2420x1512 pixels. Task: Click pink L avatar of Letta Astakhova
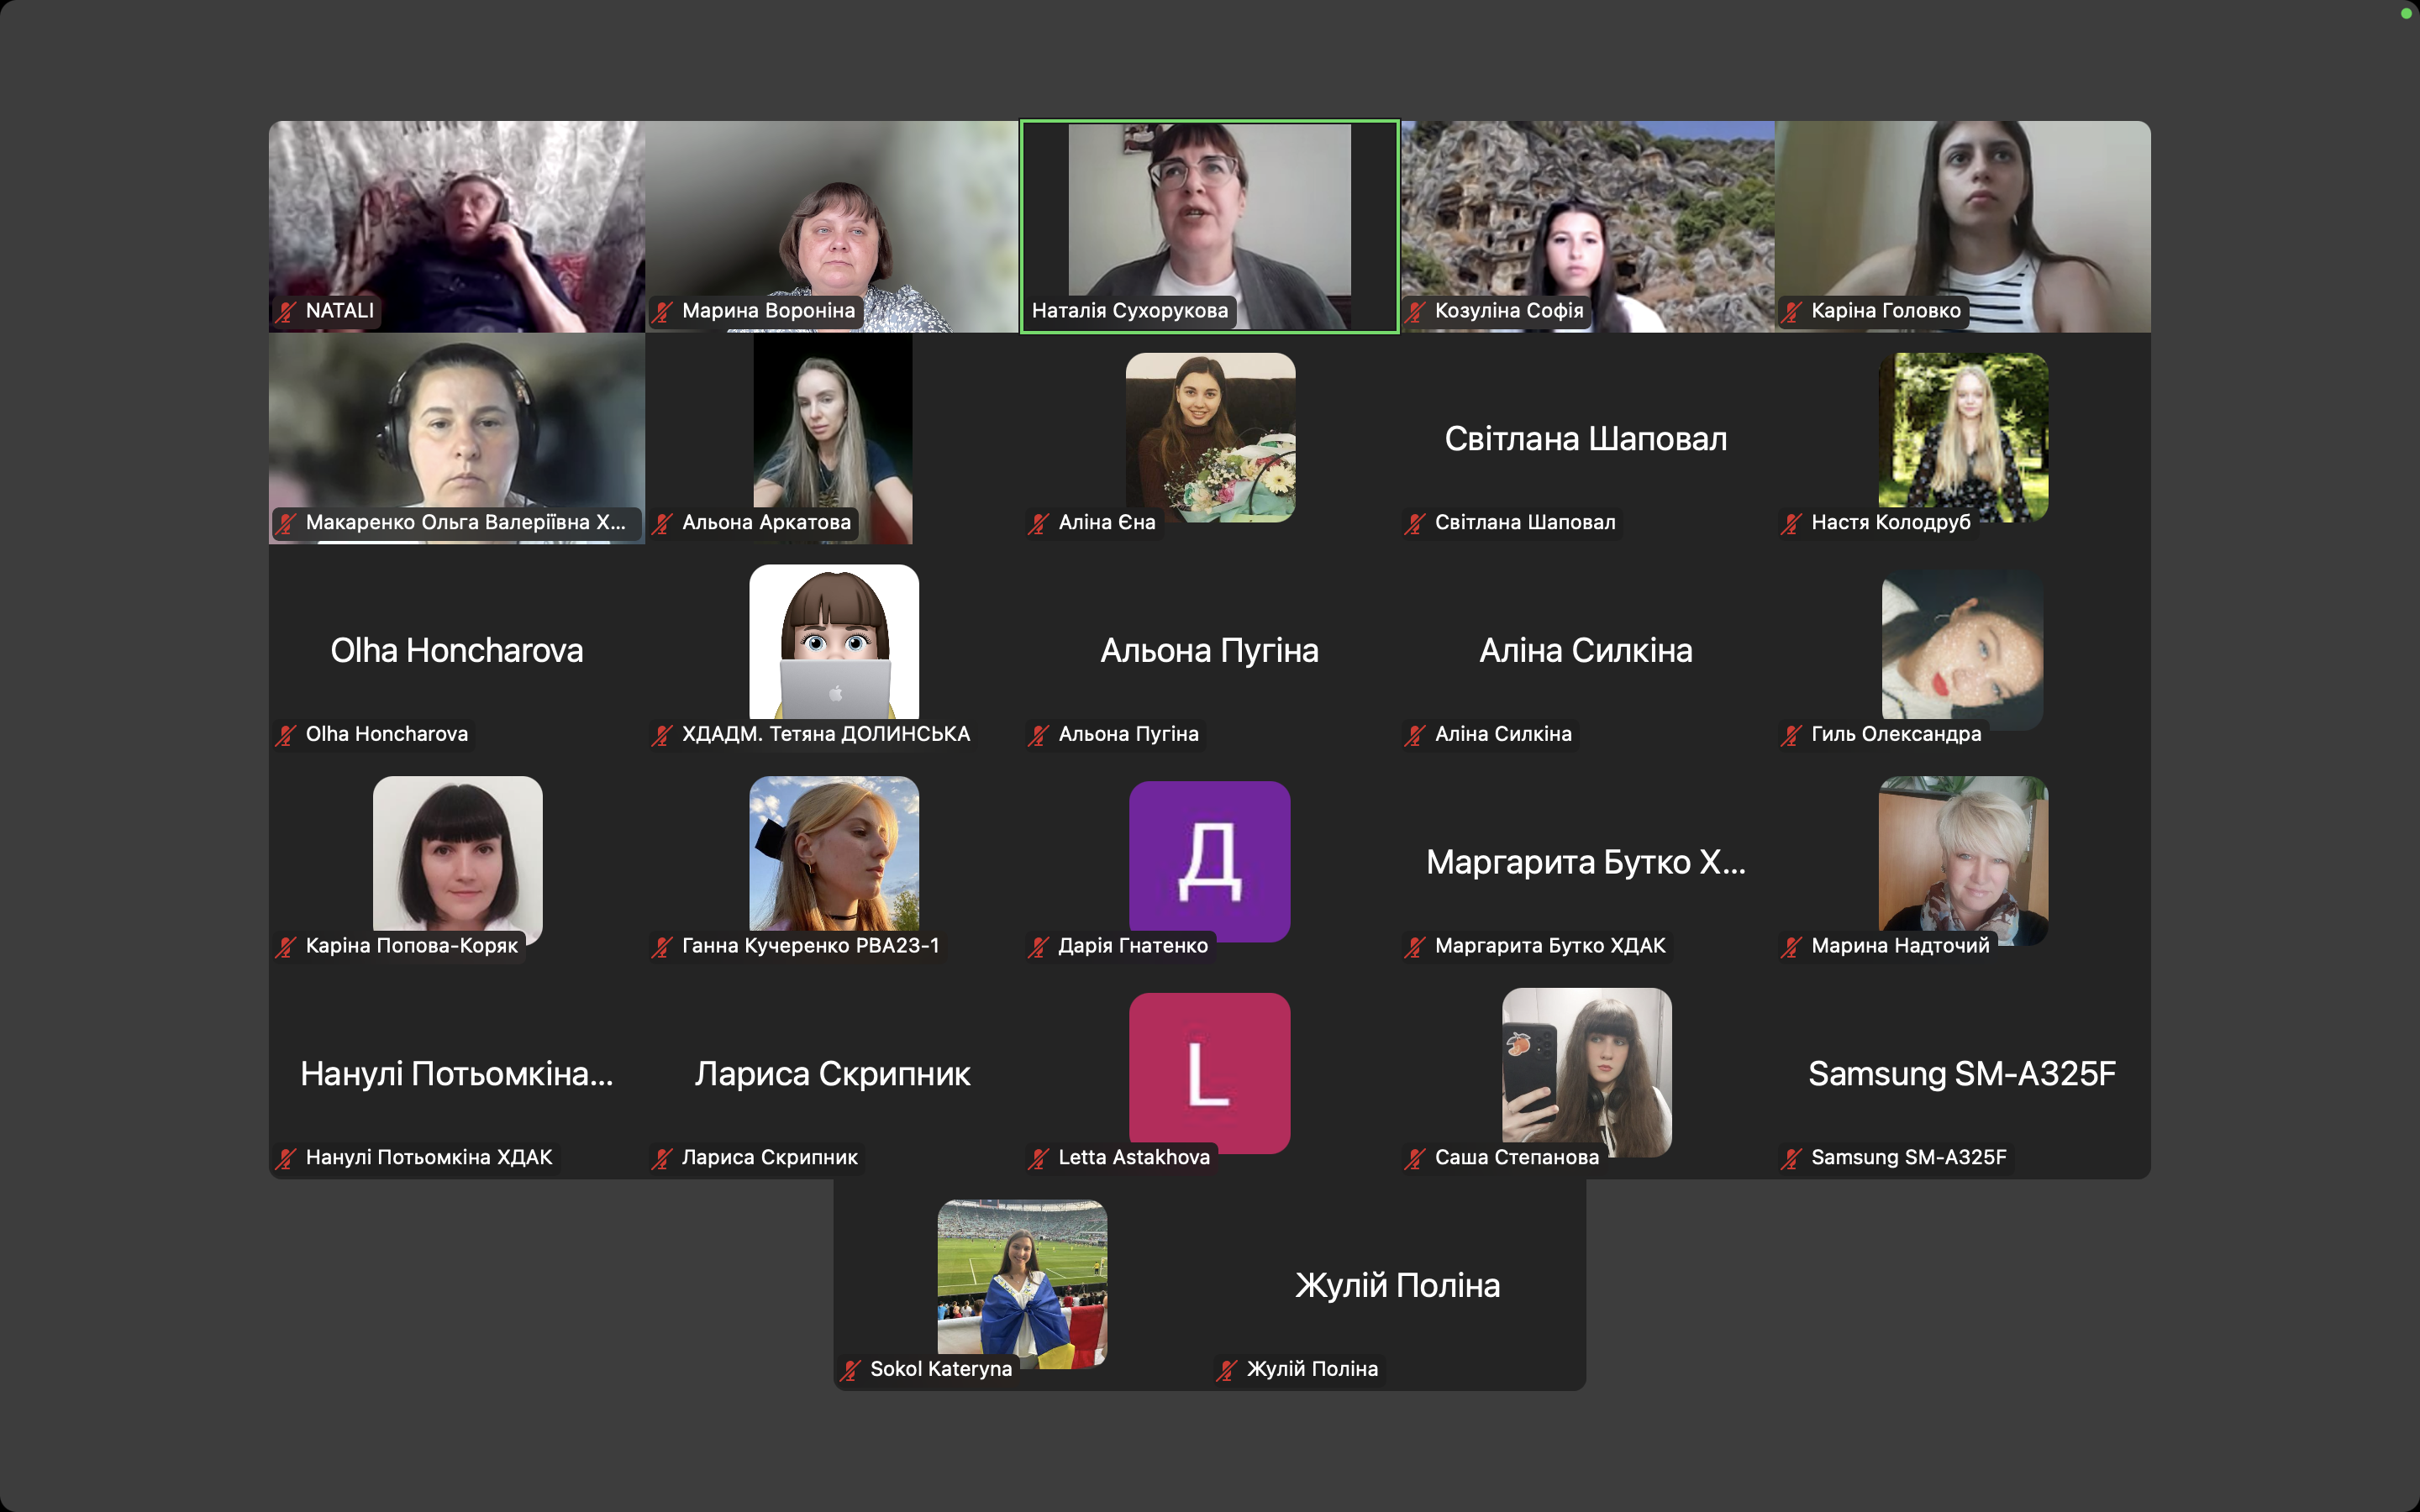[x=1209, y=1072]
